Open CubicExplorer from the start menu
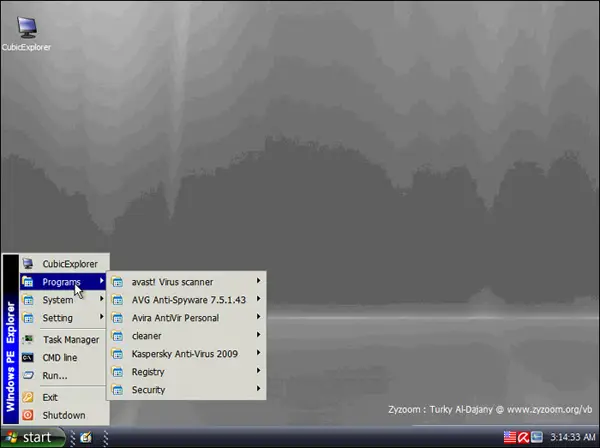The width and height of the screenshot is (600, 448). click(x=63, y=264)
